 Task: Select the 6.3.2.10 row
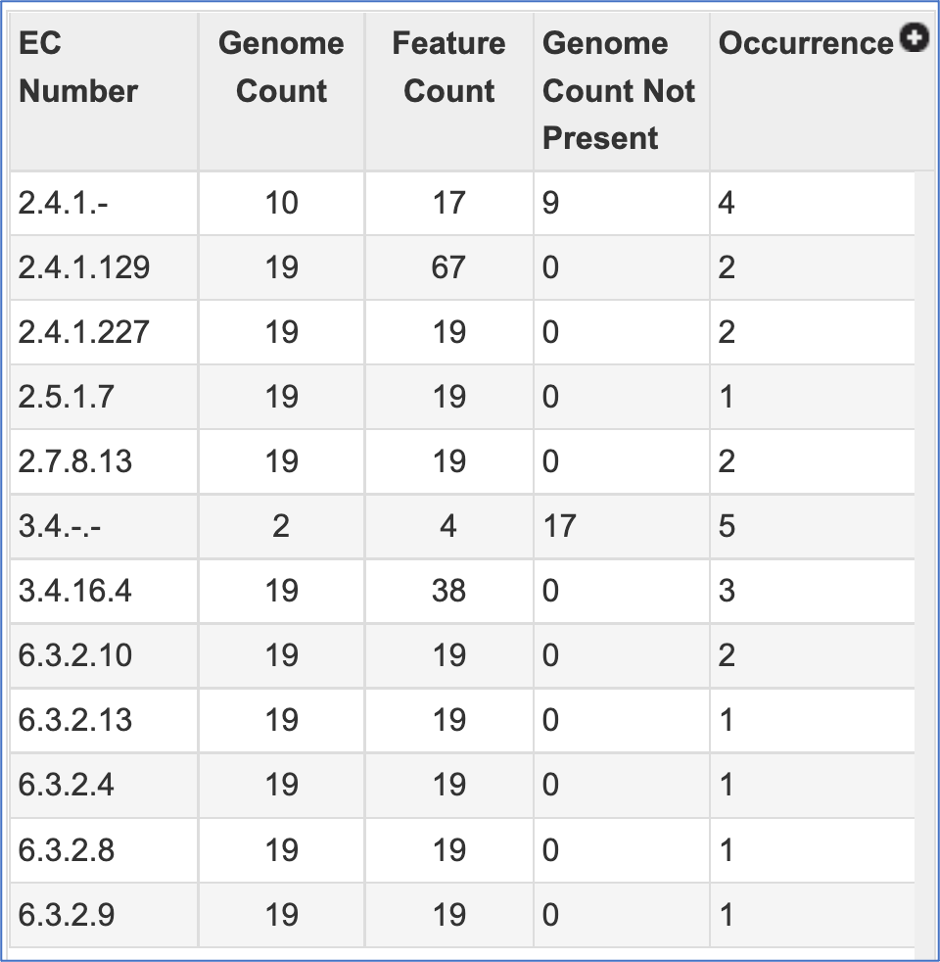click(462, 655)
